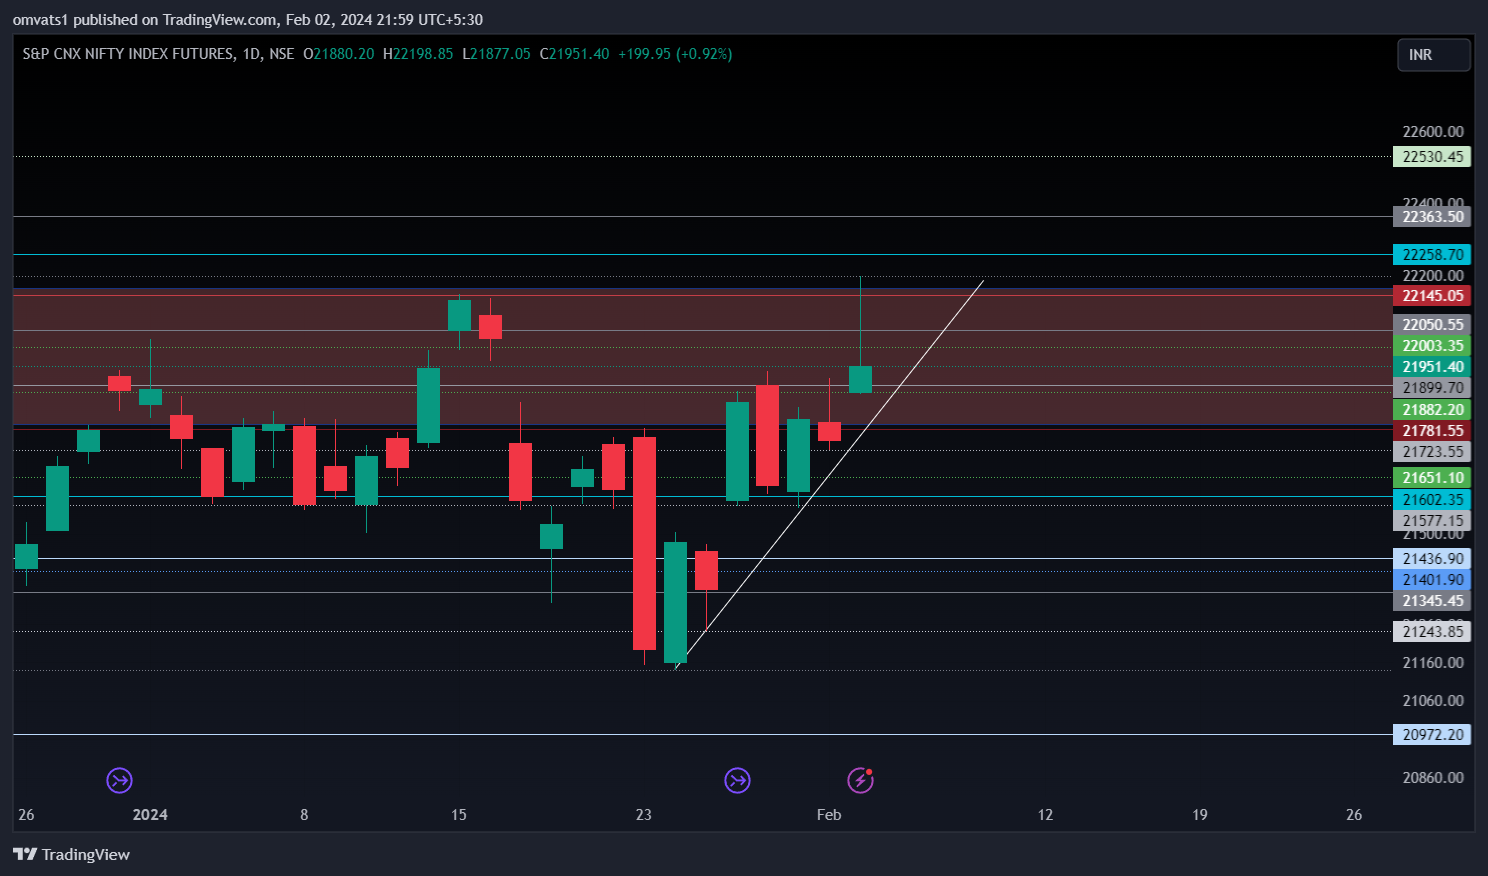Select the 22530.45 price label
1488x876 pixels.
coord(1432,157)
